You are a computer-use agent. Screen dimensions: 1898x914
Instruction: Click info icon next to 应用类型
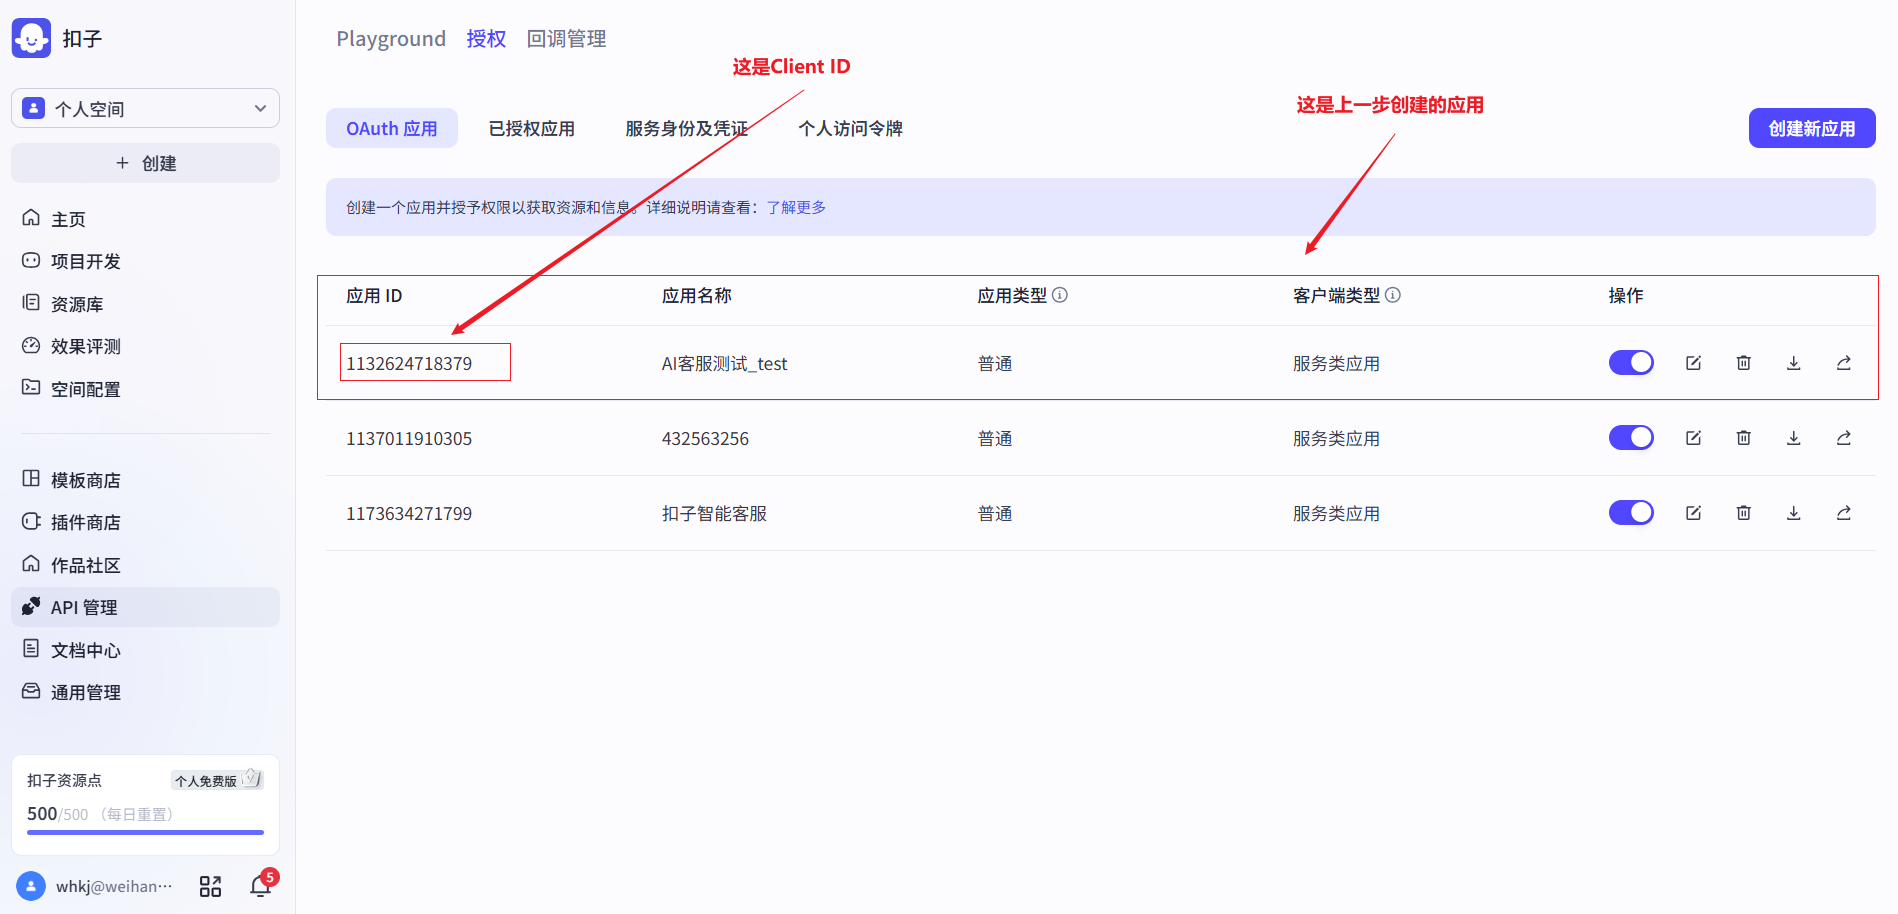(x=1060, y=295)
